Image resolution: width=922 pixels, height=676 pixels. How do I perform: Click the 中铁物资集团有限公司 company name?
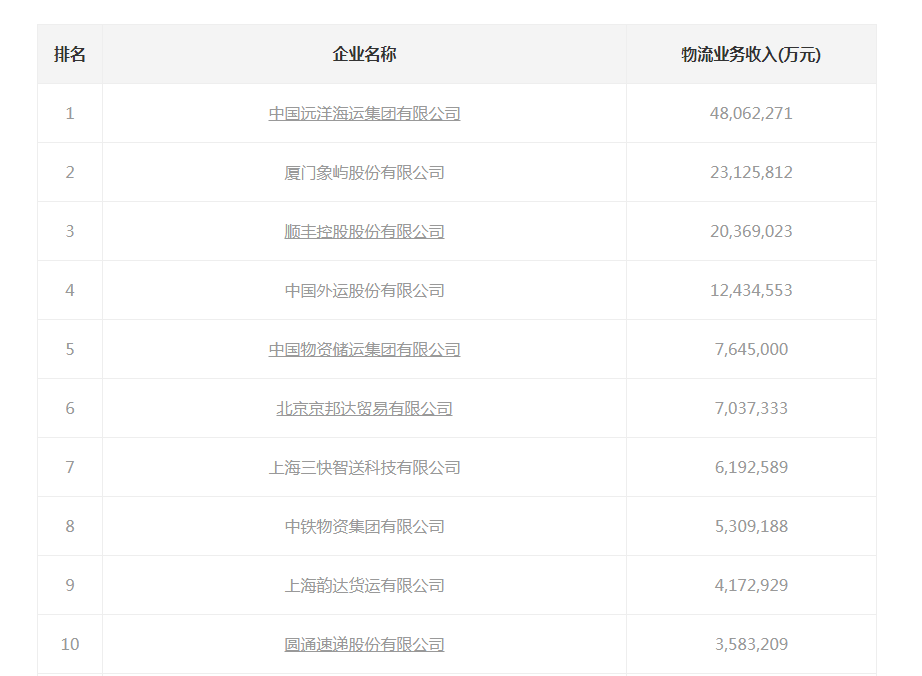point(364,527)
